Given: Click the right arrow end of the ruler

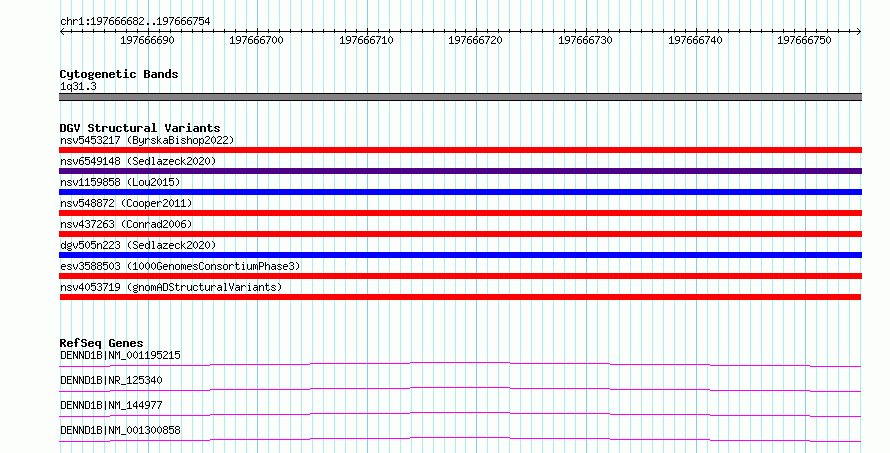Looking at the screenshot, I should 859,32.
